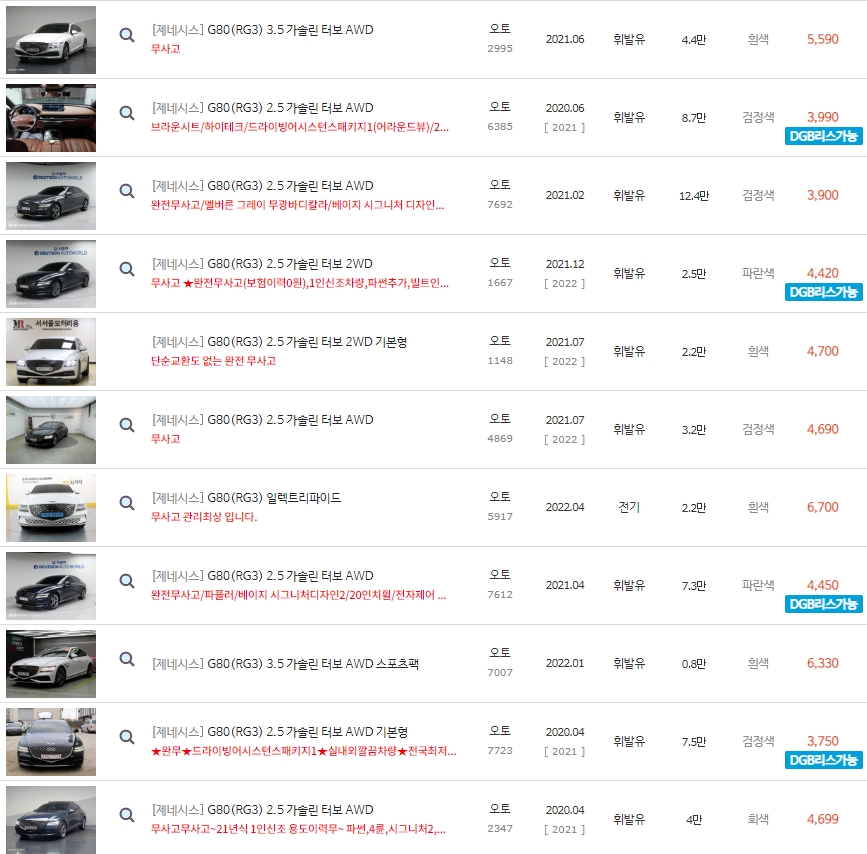This screenshot has width=867, height=854.
Task: Select the magnifier icon beside the 2.5 가솔린 터보 2WD listing
Action: point(126,268)
